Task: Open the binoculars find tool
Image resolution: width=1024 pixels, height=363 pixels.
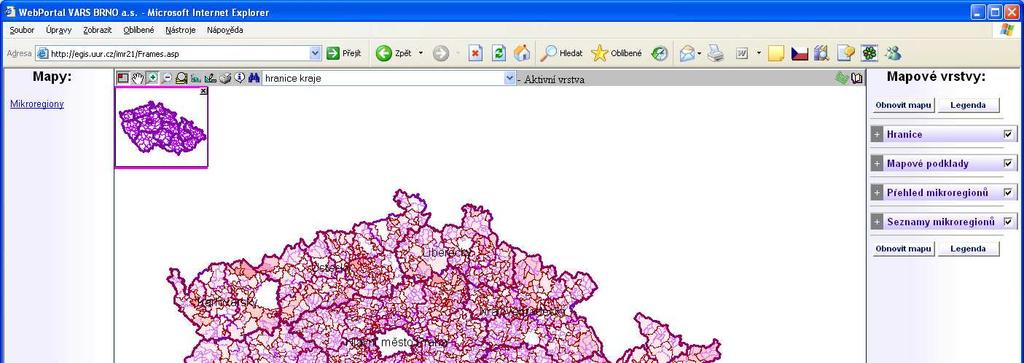Action: click(x=253, y=78)
